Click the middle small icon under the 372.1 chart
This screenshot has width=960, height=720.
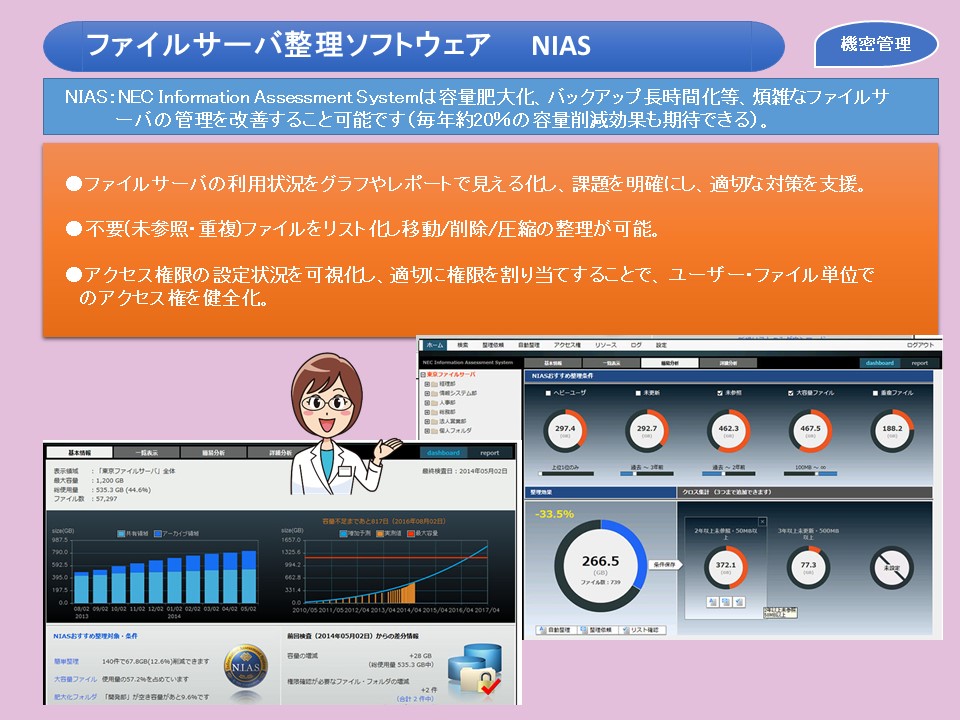click(726, 602)
